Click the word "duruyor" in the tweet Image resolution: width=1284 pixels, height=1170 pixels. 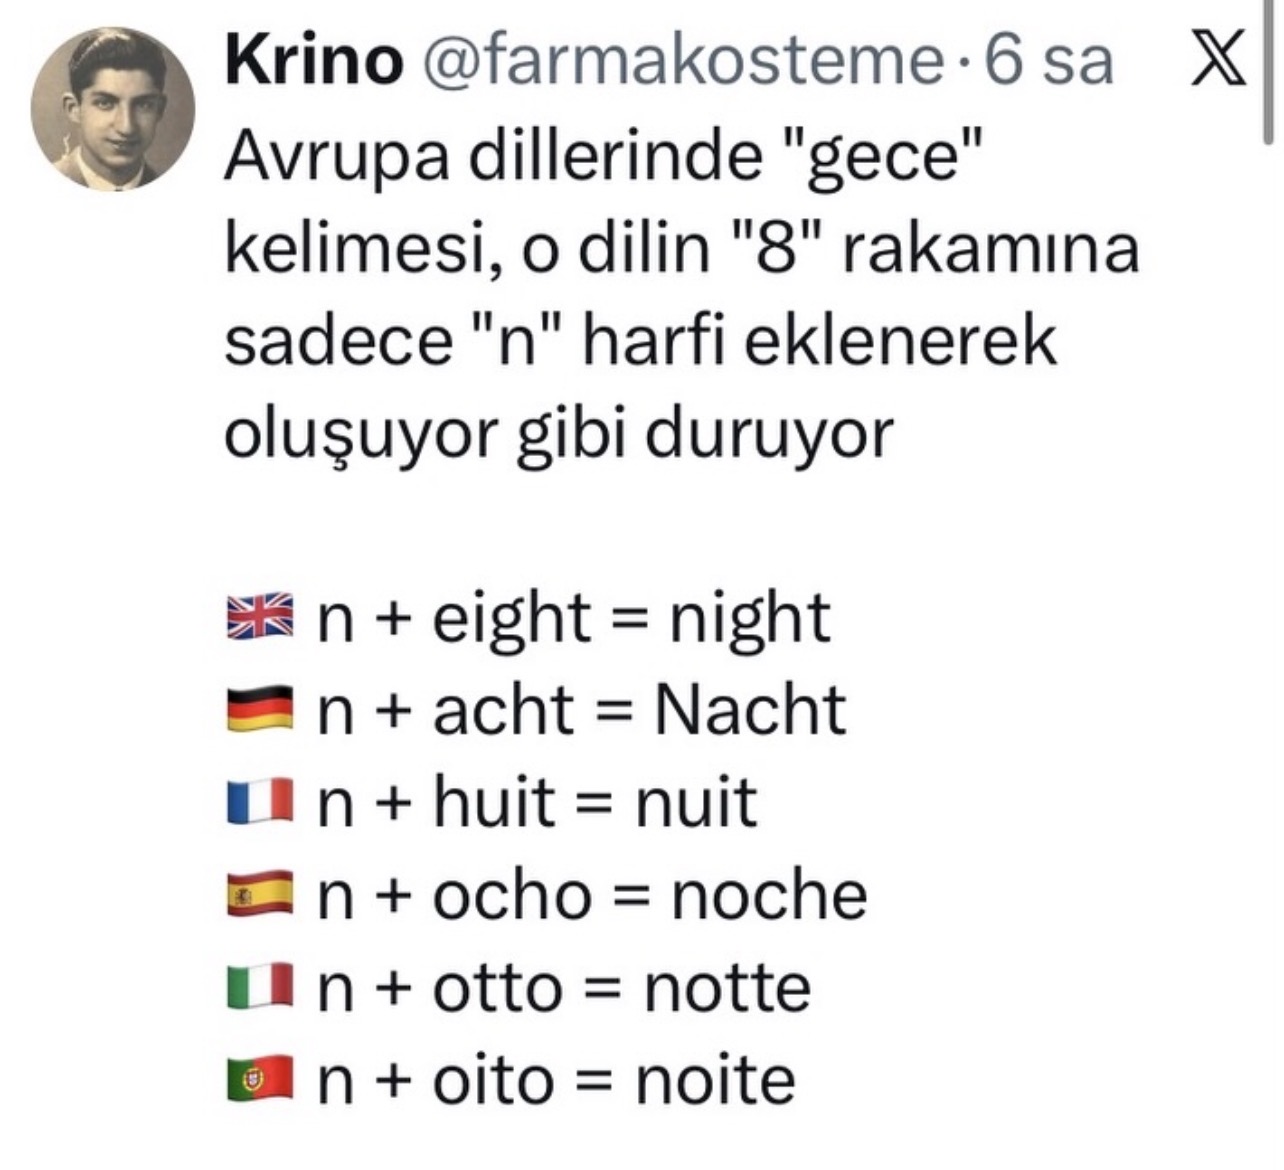[x=768, y=433]
